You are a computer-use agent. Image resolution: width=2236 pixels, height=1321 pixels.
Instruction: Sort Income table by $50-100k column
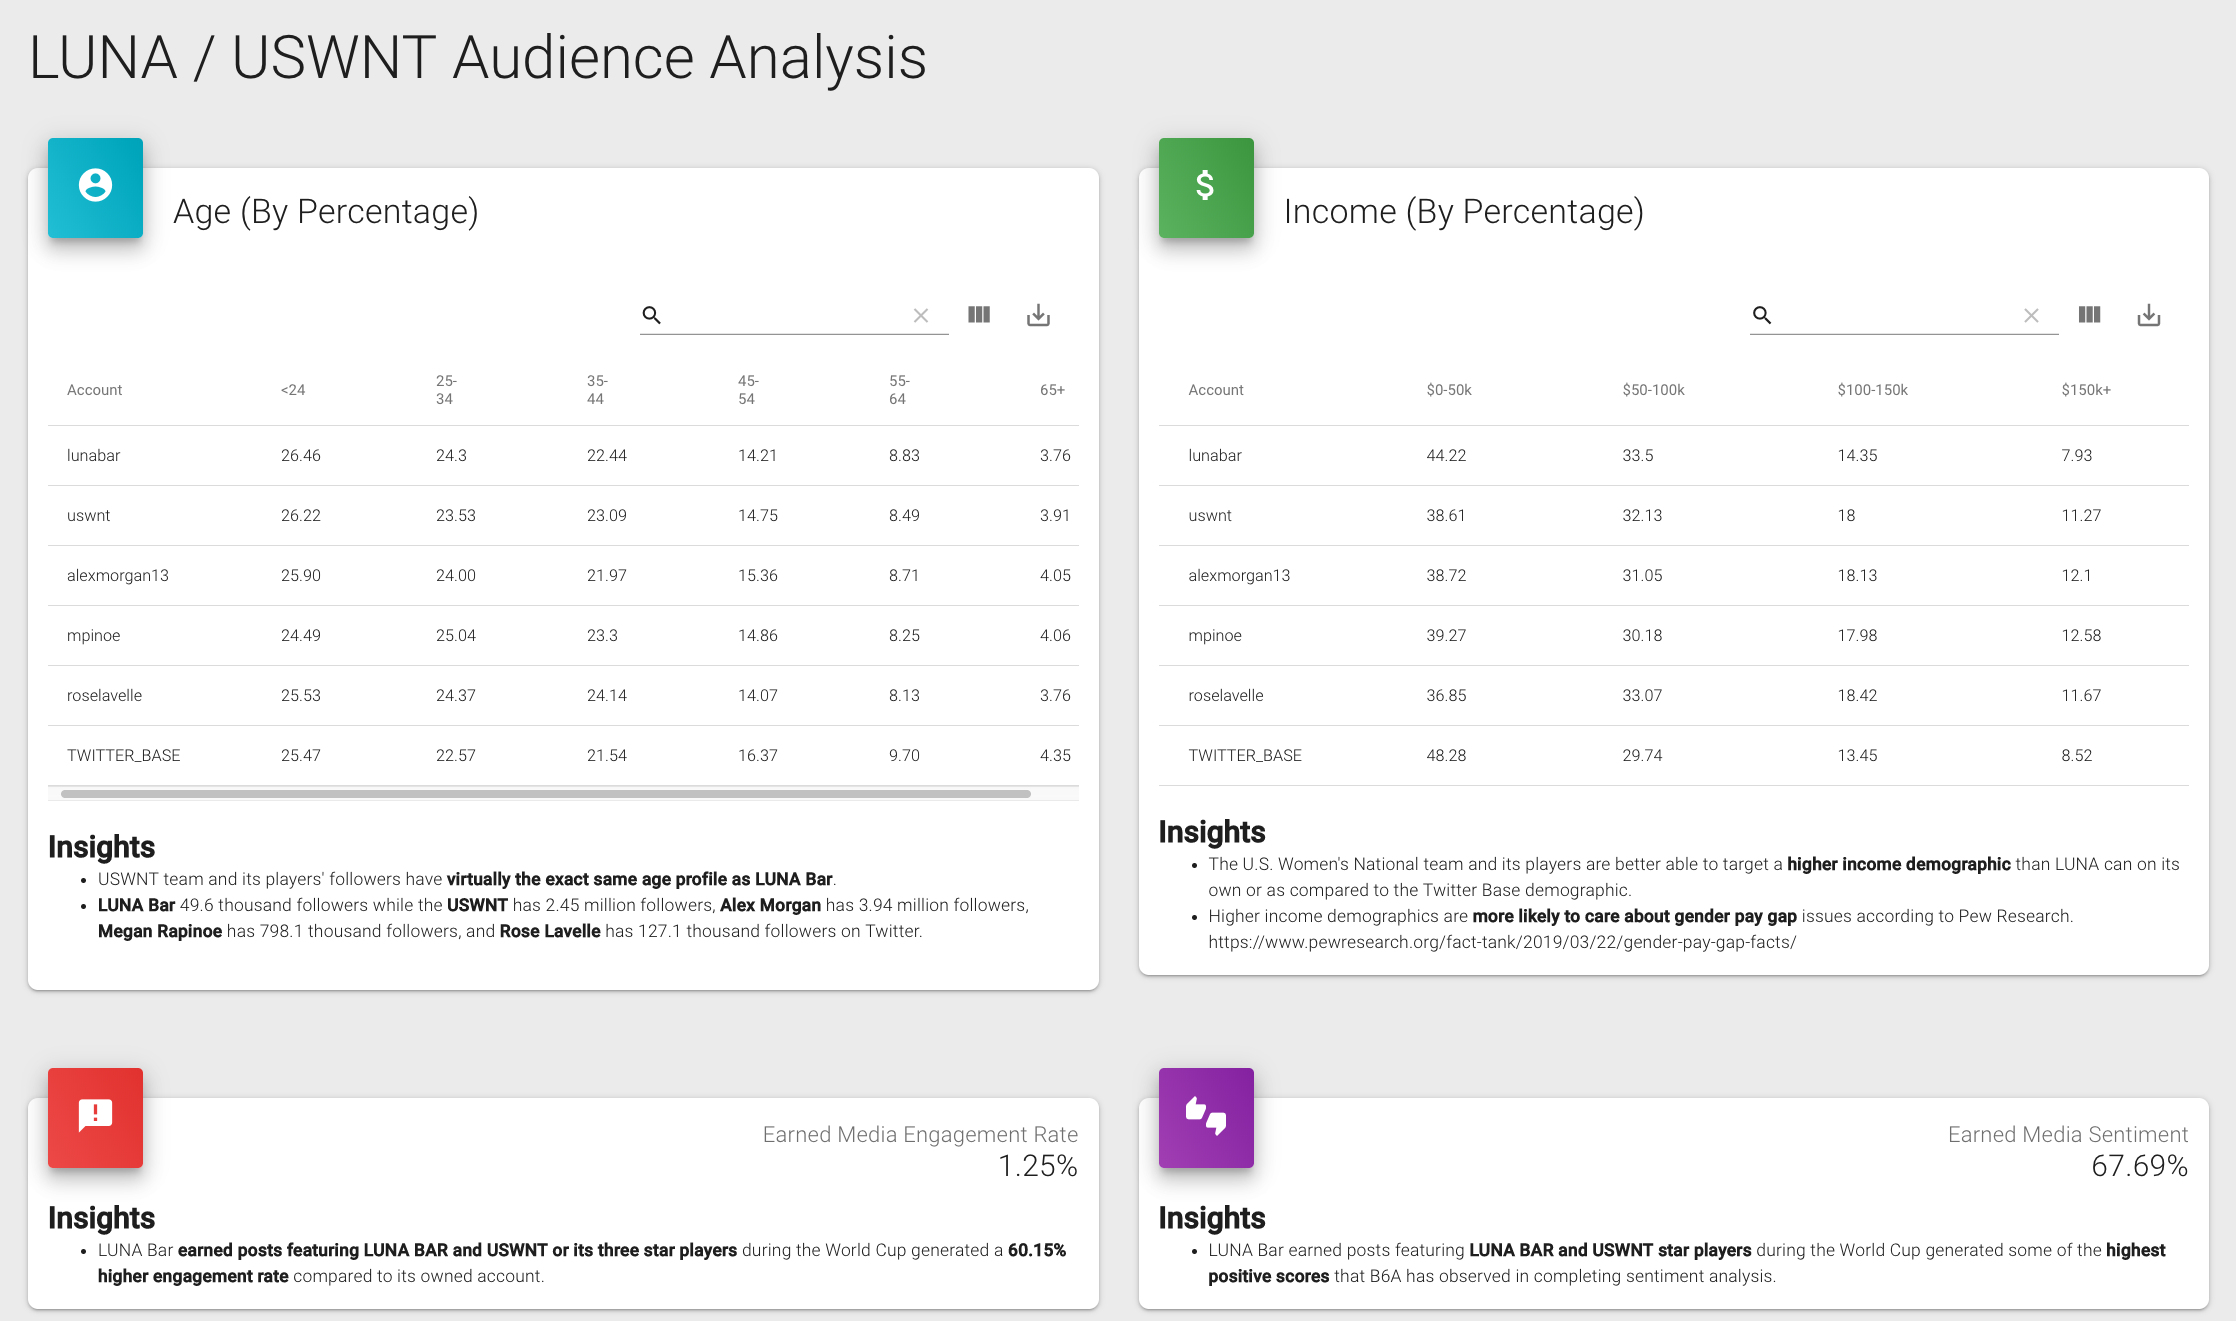pos(1653,390)
